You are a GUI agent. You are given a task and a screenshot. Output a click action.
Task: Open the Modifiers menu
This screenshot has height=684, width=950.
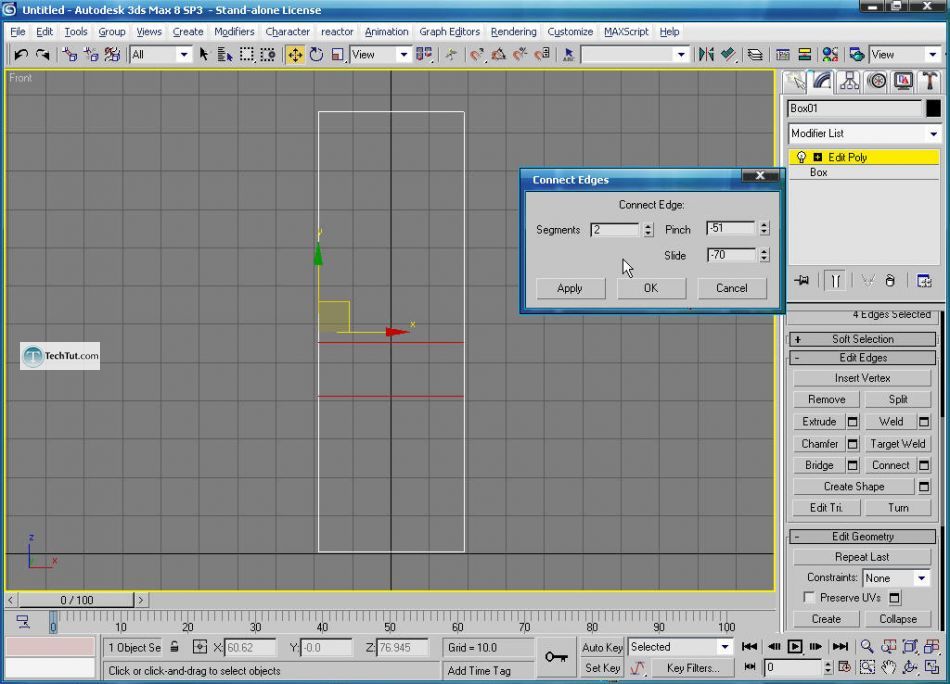[x=234, y=32]
